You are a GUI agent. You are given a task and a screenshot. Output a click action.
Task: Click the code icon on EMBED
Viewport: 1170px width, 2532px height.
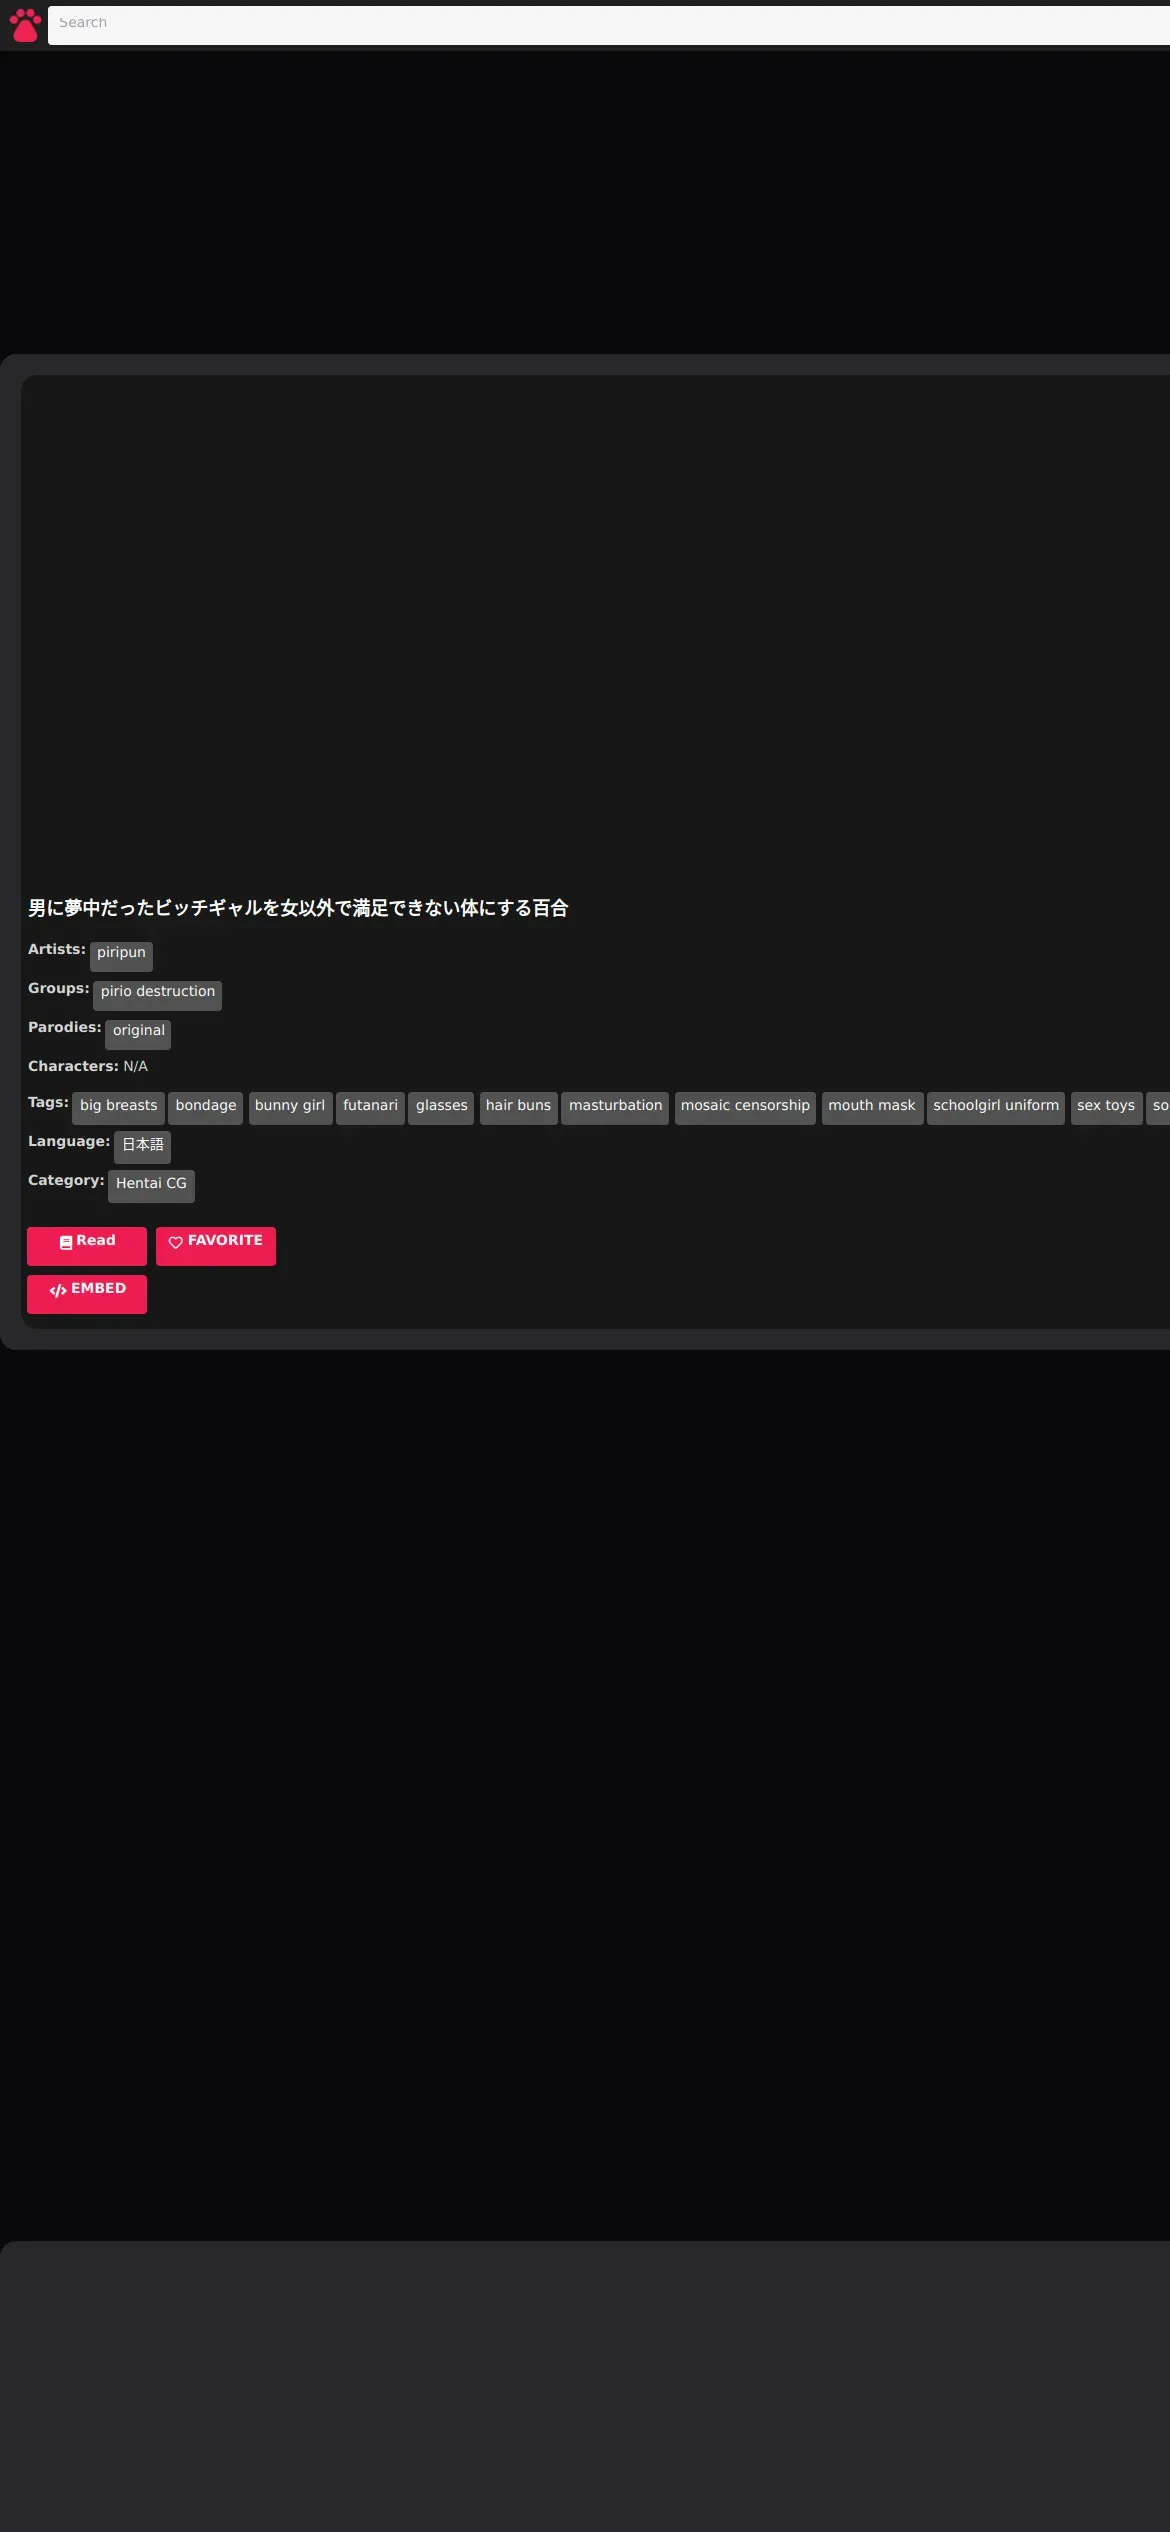[58, 1290]
